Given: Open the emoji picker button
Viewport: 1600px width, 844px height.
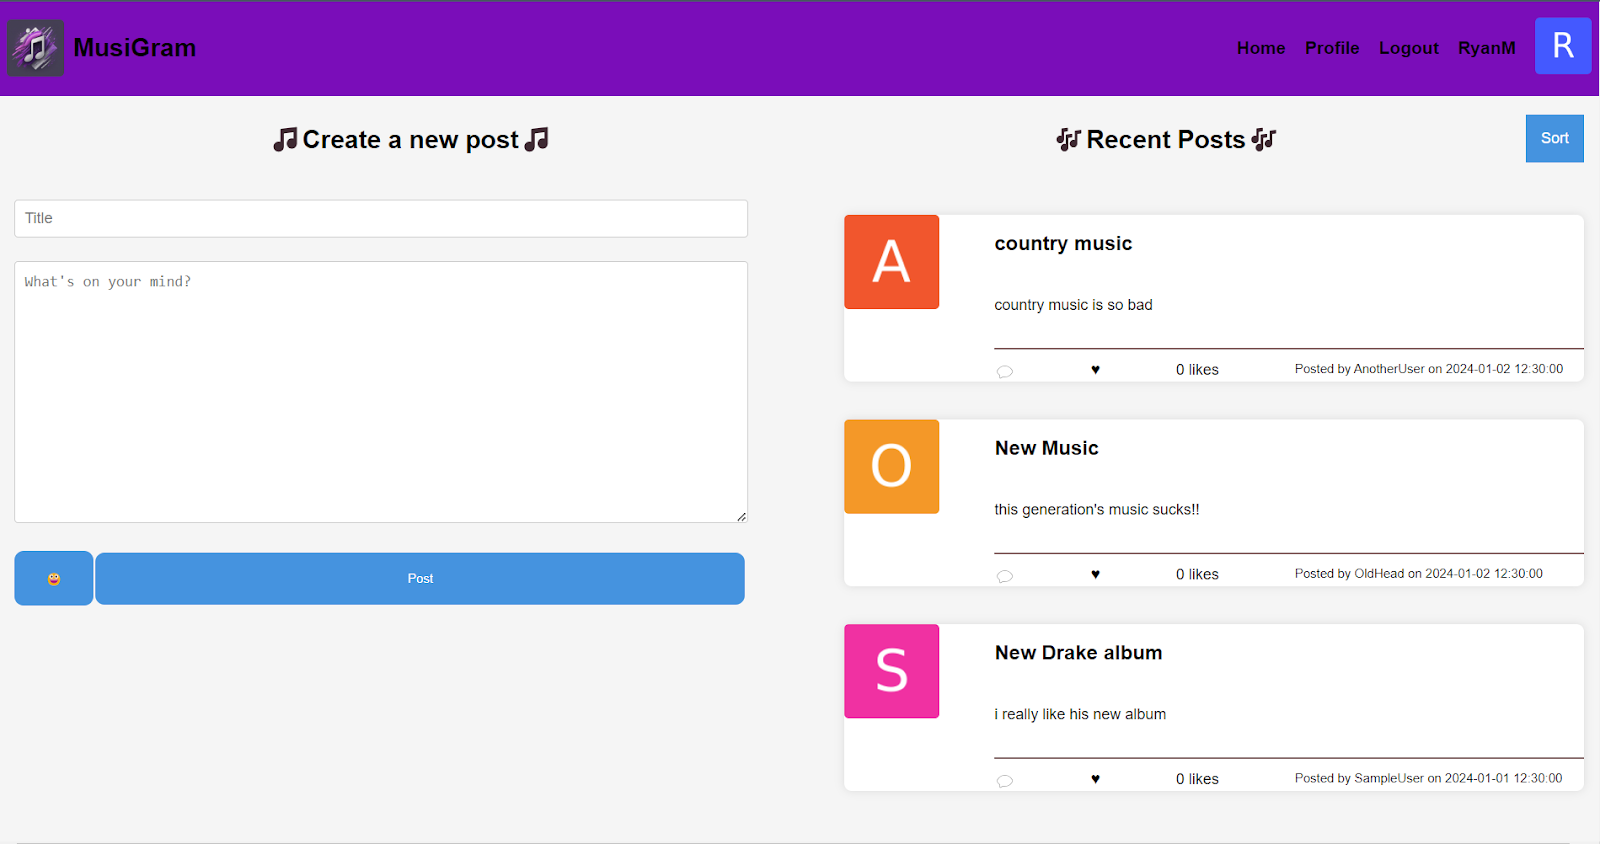Looking at the screenshot, I should click(x=54, y=579).
